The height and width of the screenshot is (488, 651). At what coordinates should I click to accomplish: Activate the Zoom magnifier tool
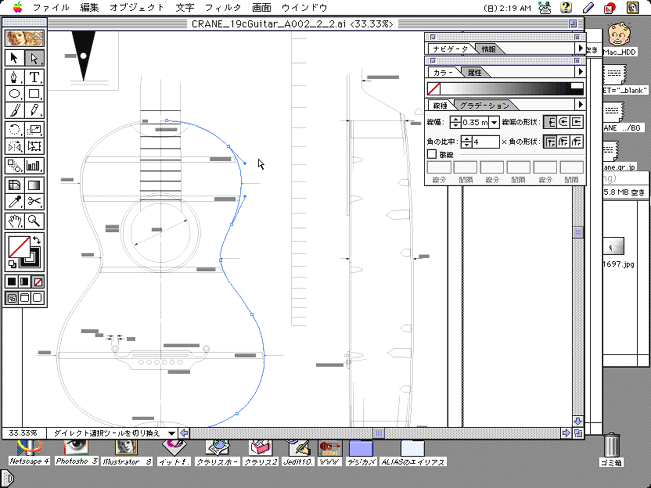[x=34, y=220]
